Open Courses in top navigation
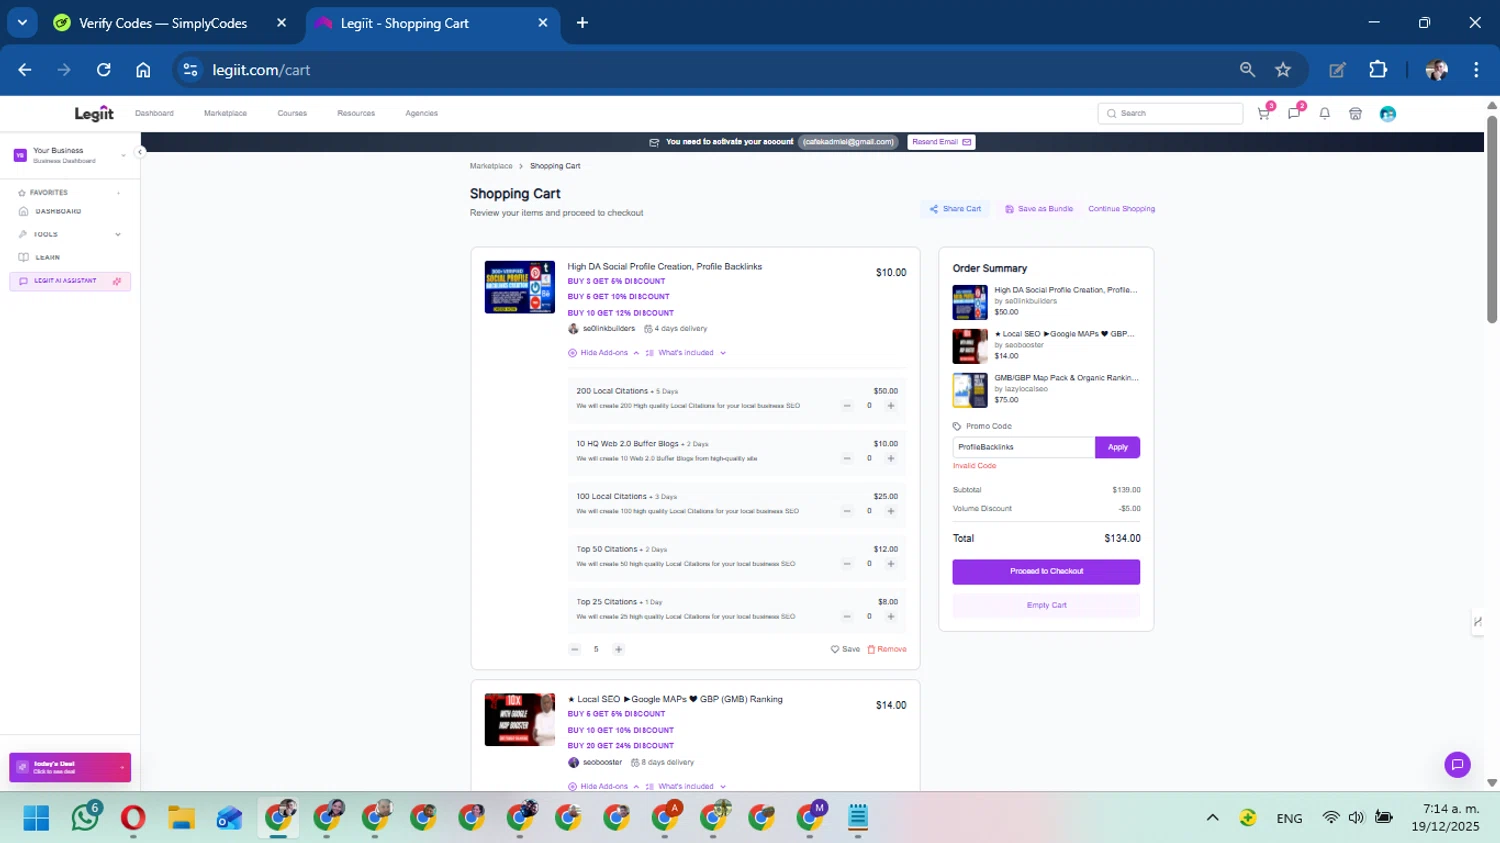The image size is (1500, 843). coord(292,113)
